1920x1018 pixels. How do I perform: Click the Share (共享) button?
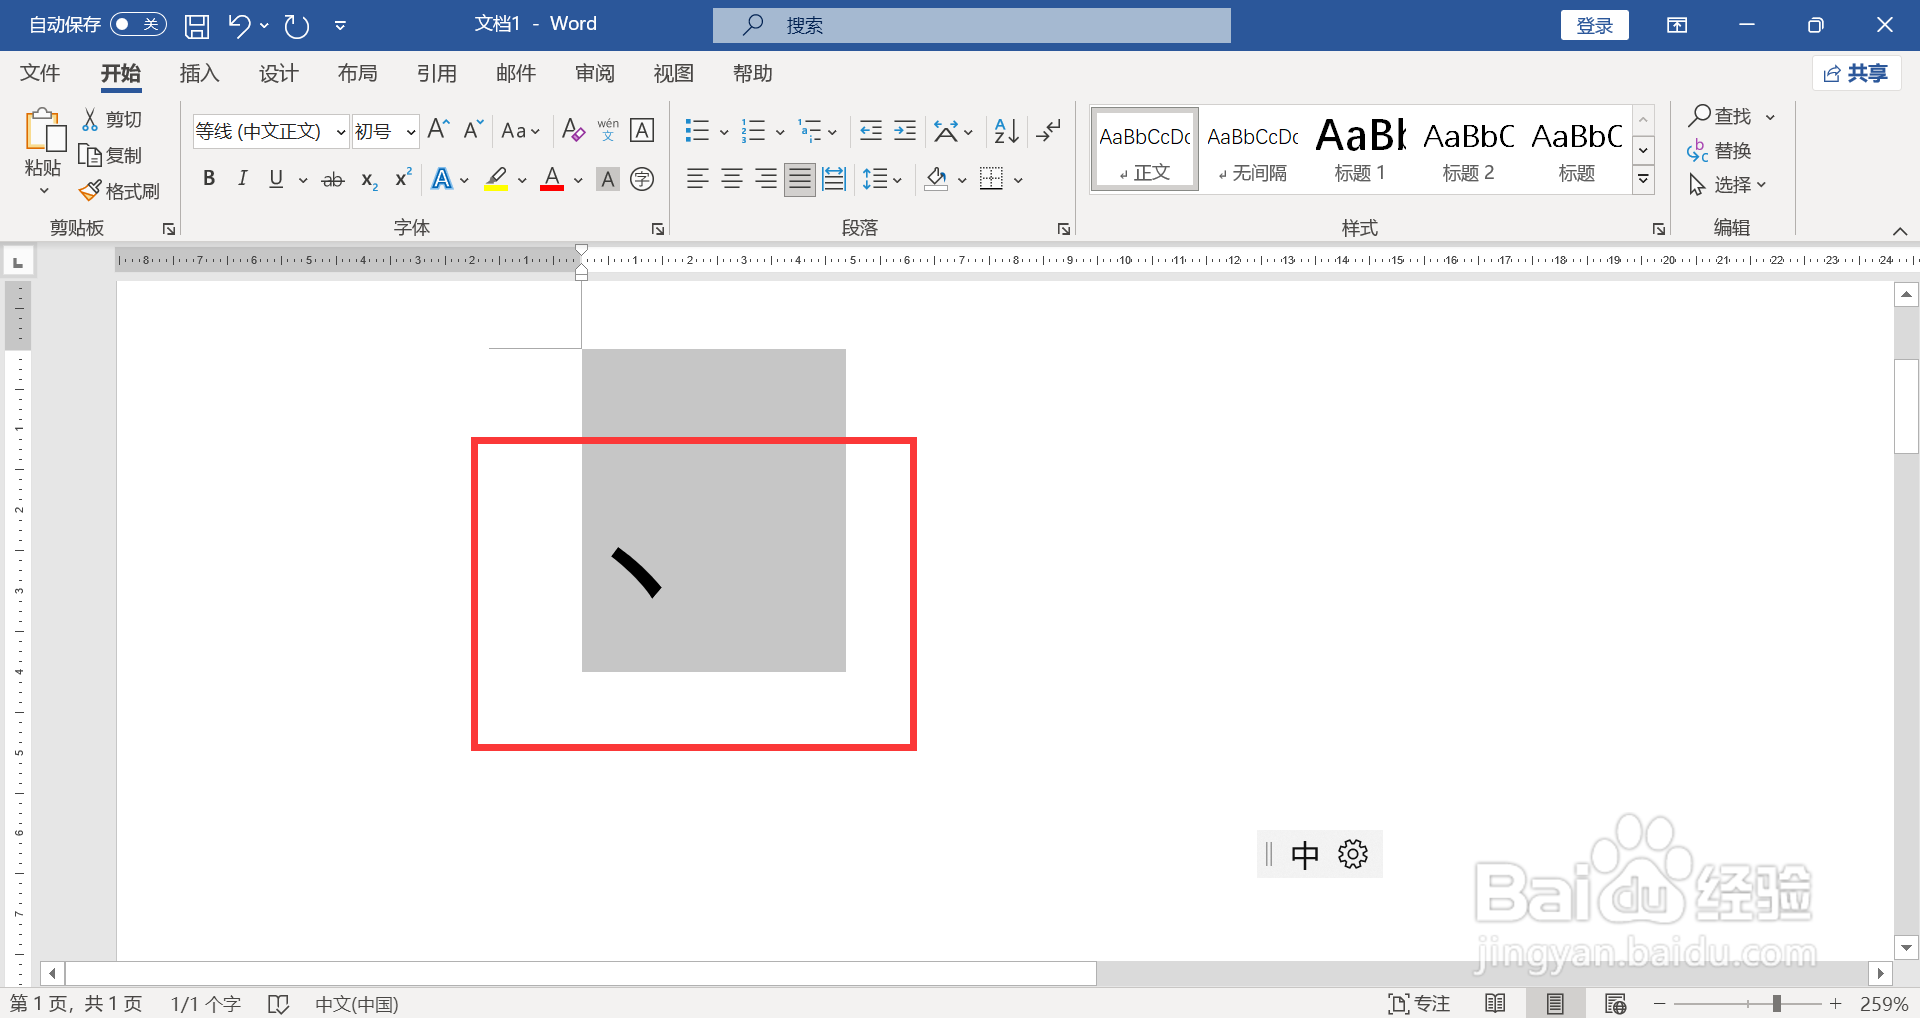click(1856, 73)
